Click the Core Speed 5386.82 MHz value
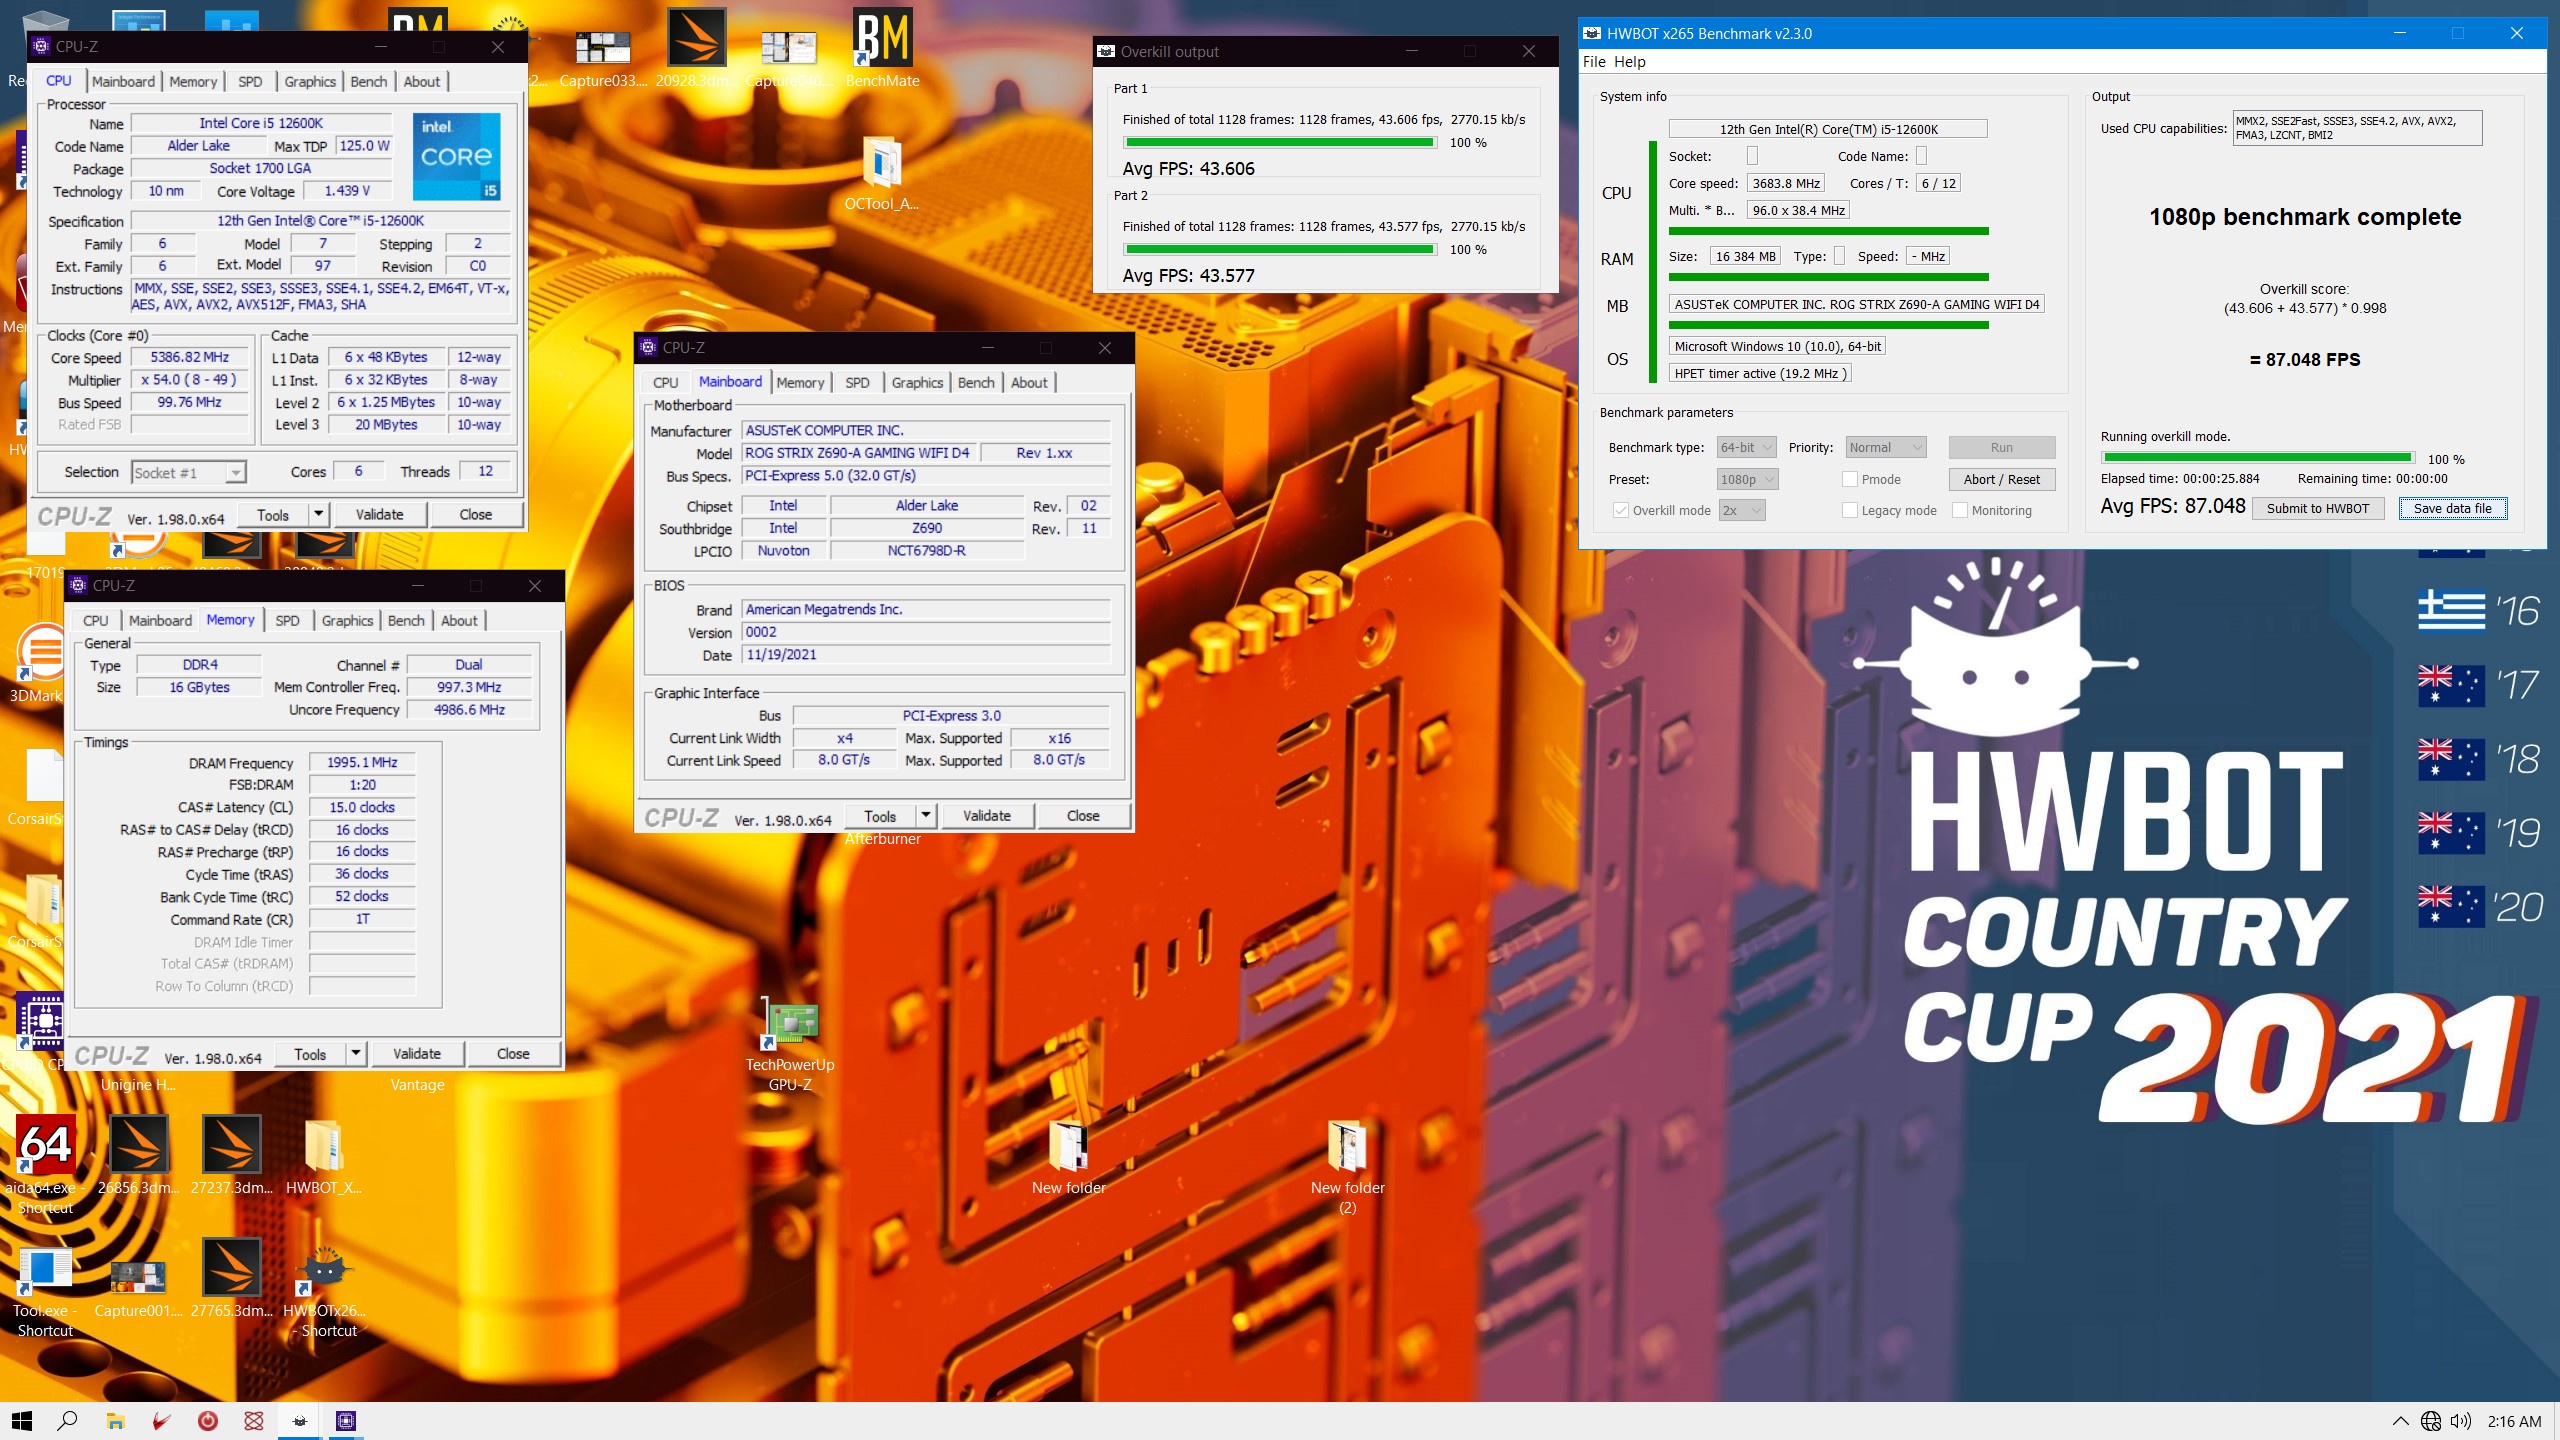The width and height of the screenshot is (2560, 1440). (190, 357)
